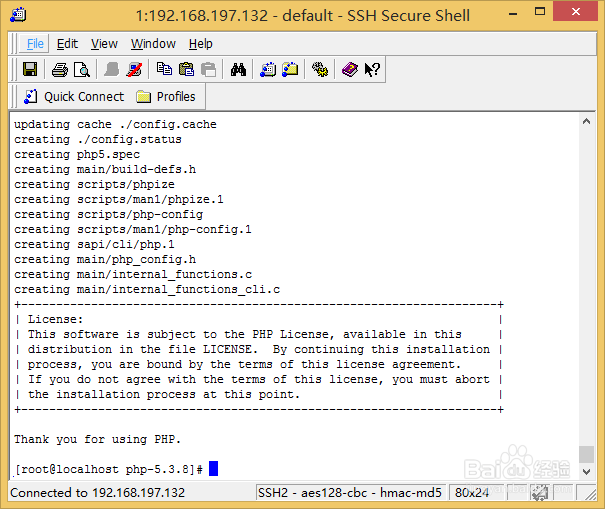Click 'Connected to 192.168.197.132' status text
The height and width of the screenshot is (509, 605).
coord(98,492)
